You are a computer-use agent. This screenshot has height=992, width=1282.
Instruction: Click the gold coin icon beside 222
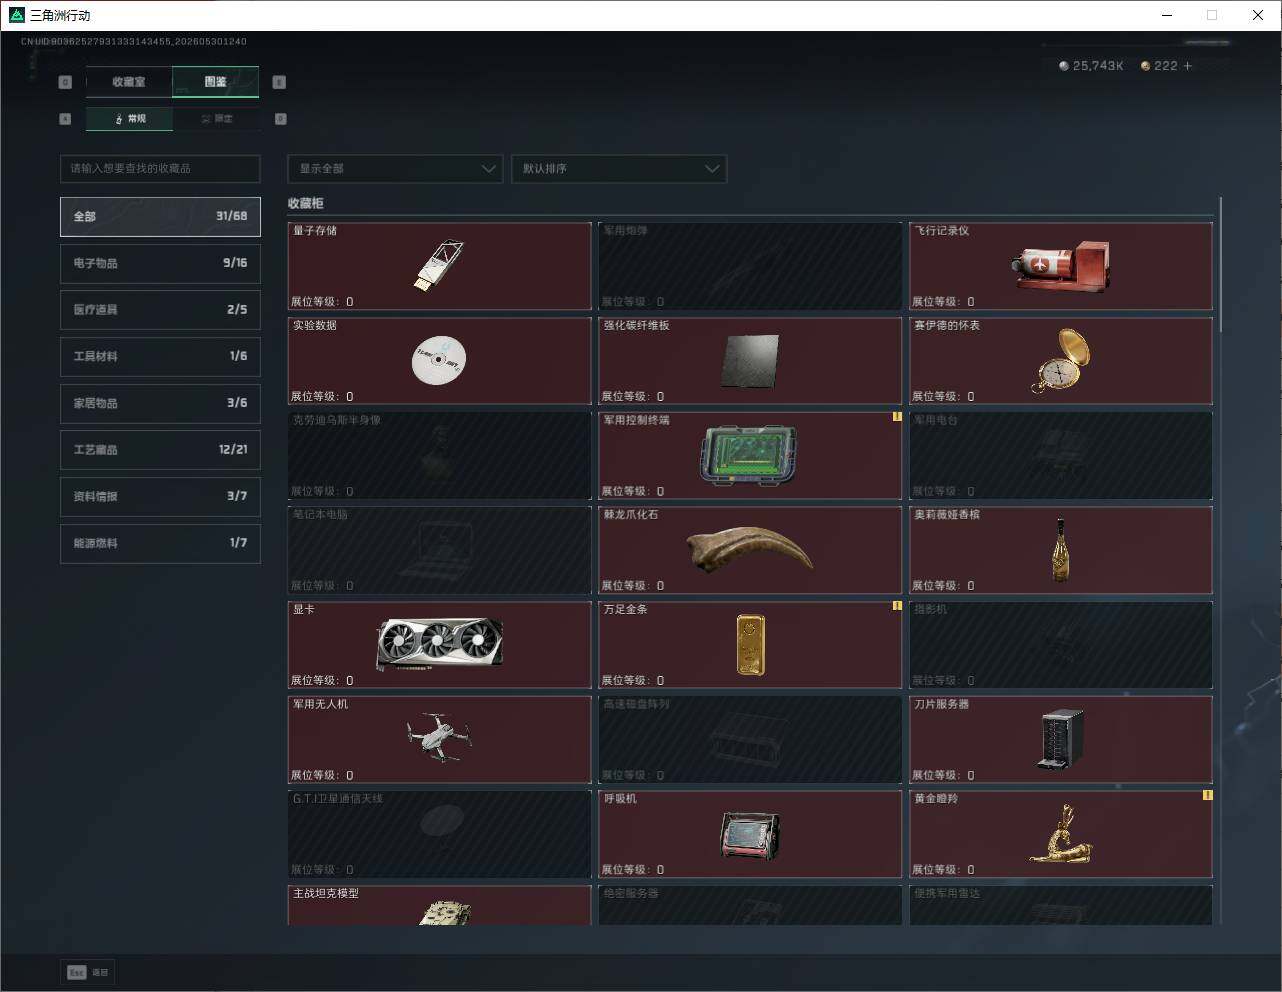coord(1146,66)
